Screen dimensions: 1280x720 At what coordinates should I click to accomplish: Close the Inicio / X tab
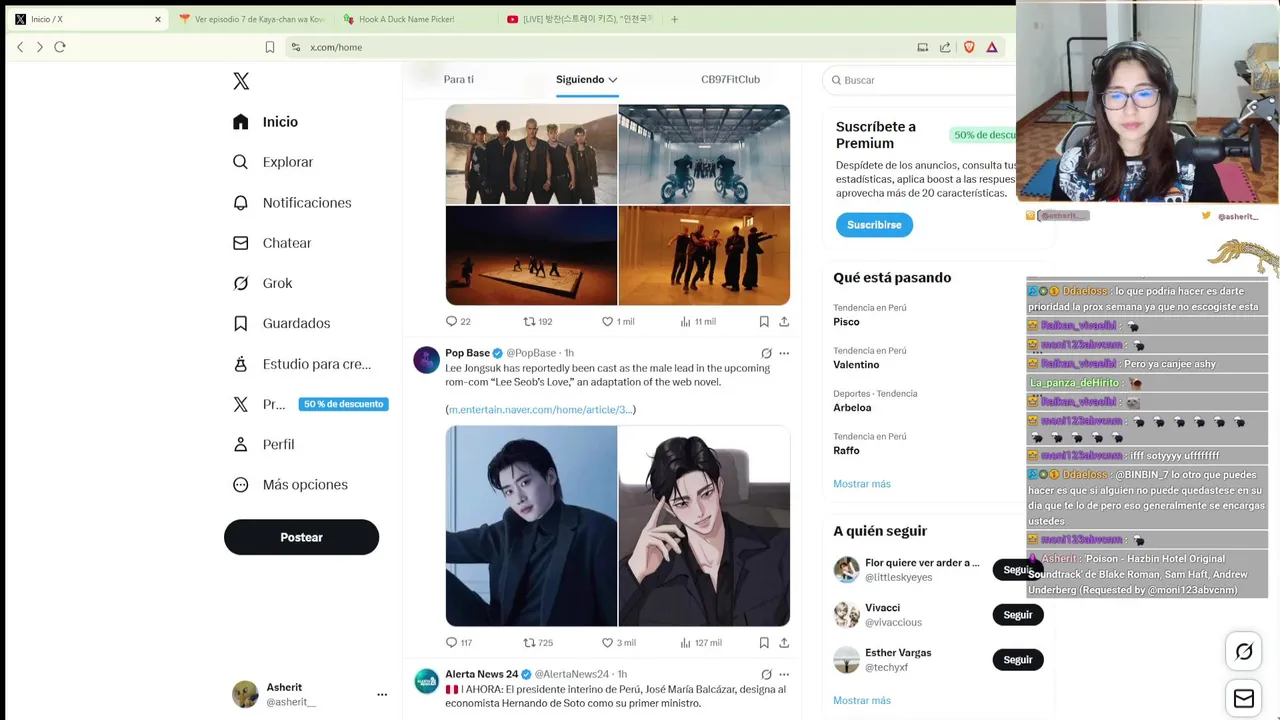(x=157, y=19)
